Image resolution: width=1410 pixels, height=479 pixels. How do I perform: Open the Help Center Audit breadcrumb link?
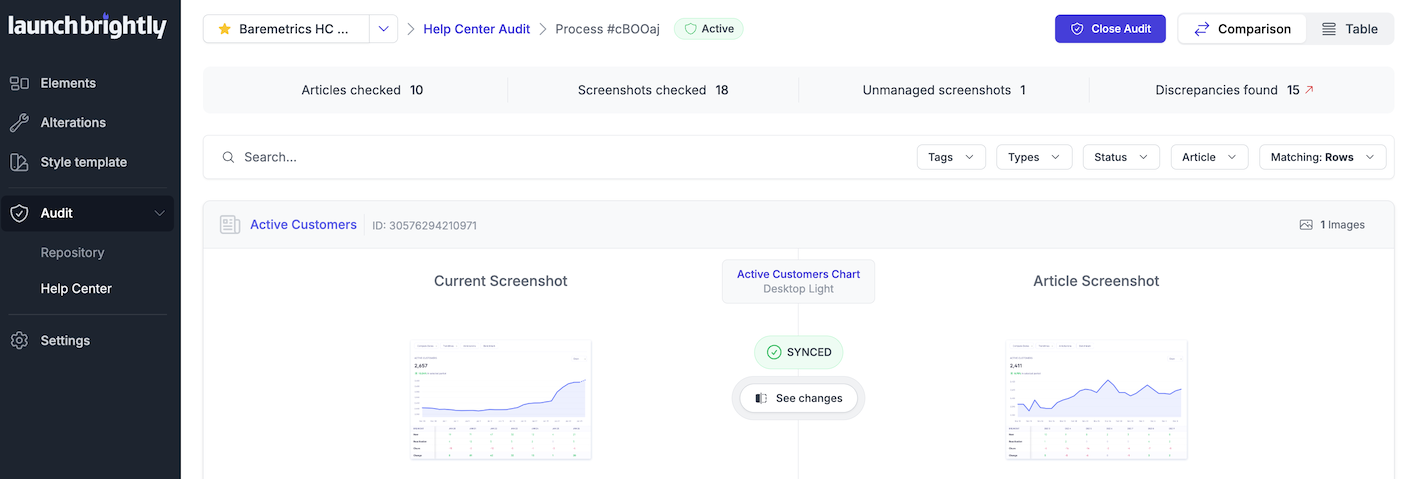point(477,29)
